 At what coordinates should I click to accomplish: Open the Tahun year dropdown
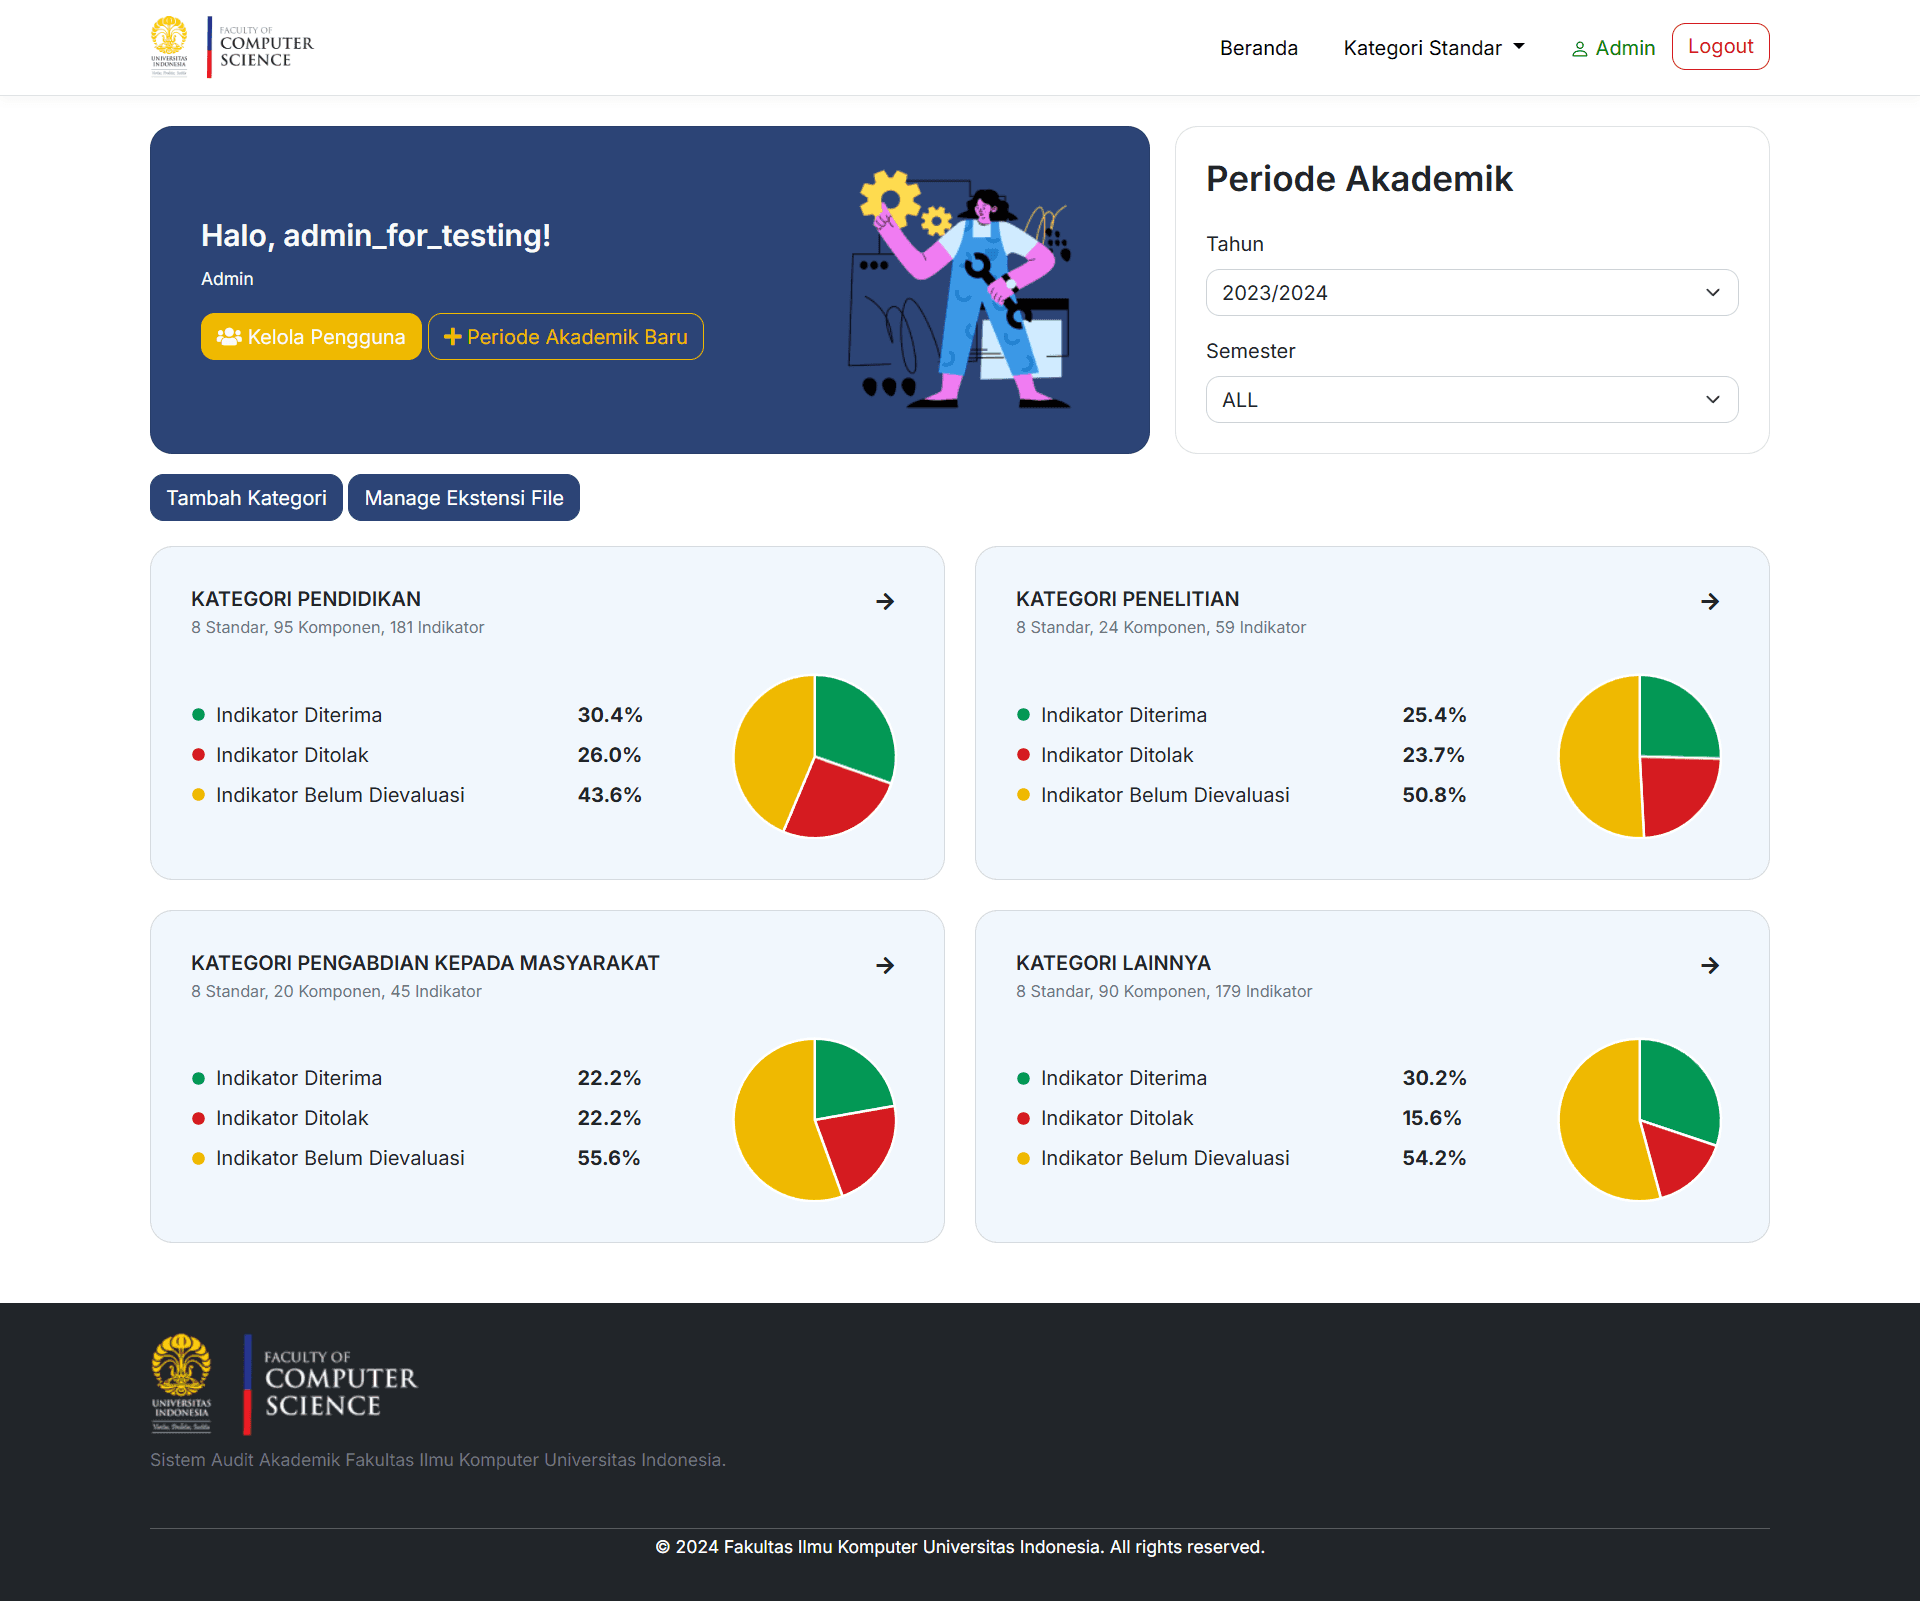pos(1471,292)
